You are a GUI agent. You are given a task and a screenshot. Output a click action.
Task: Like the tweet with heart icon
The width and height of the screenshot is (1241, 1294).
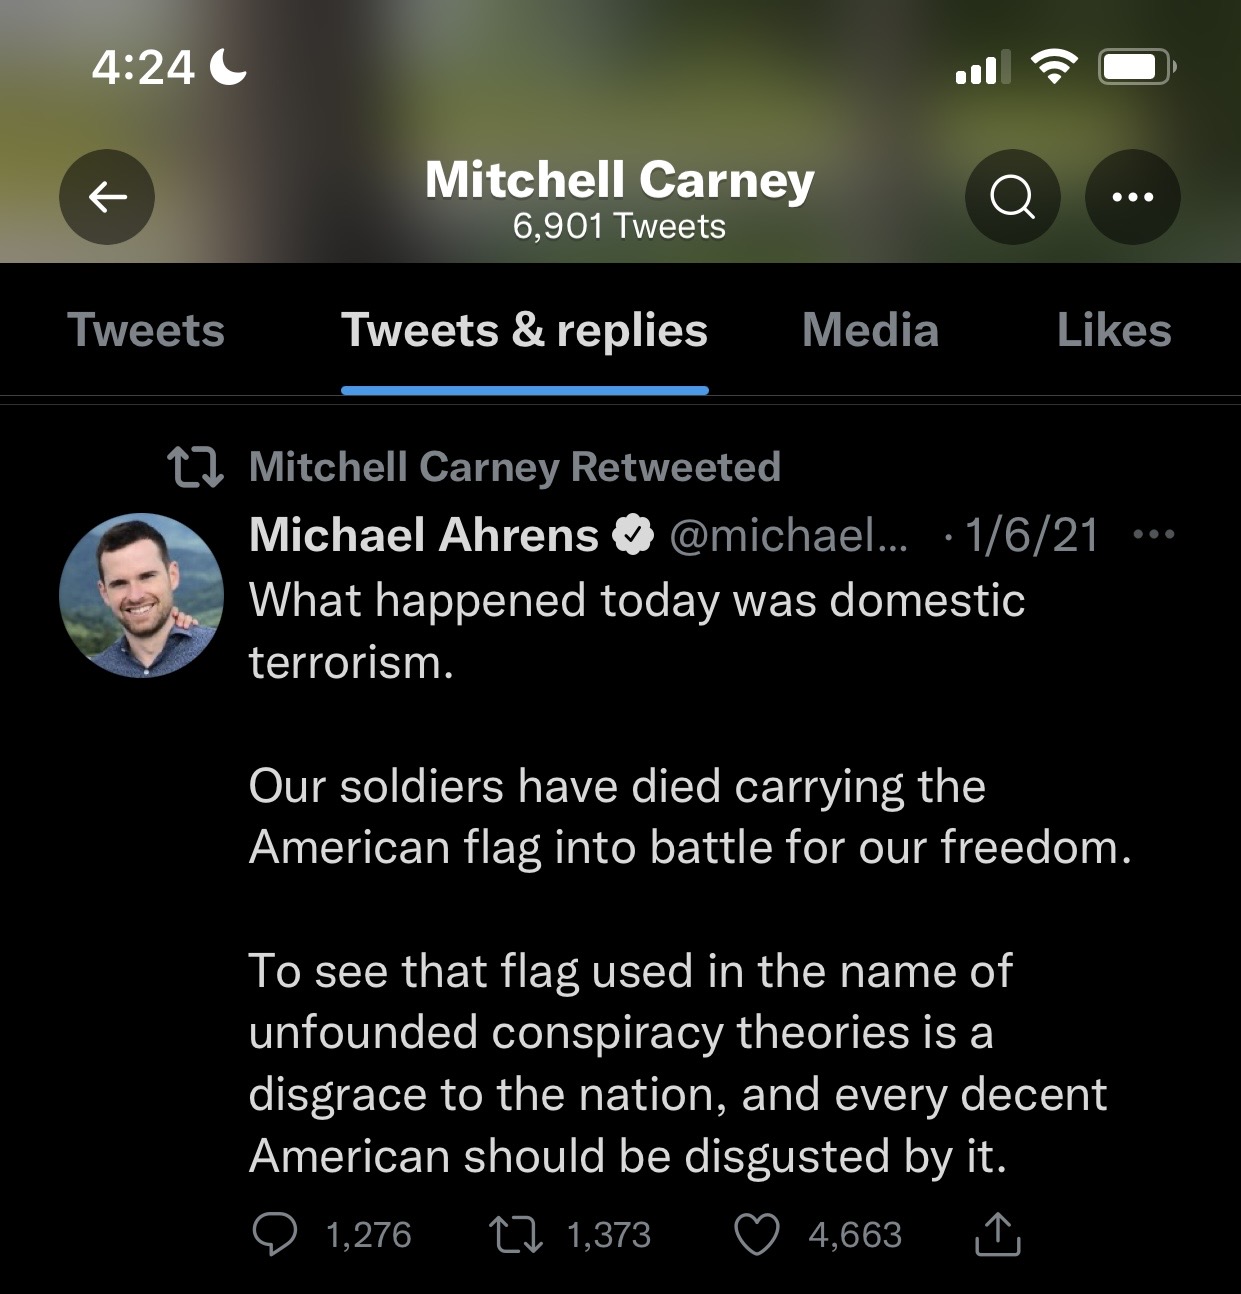(x=757, y=1234)
